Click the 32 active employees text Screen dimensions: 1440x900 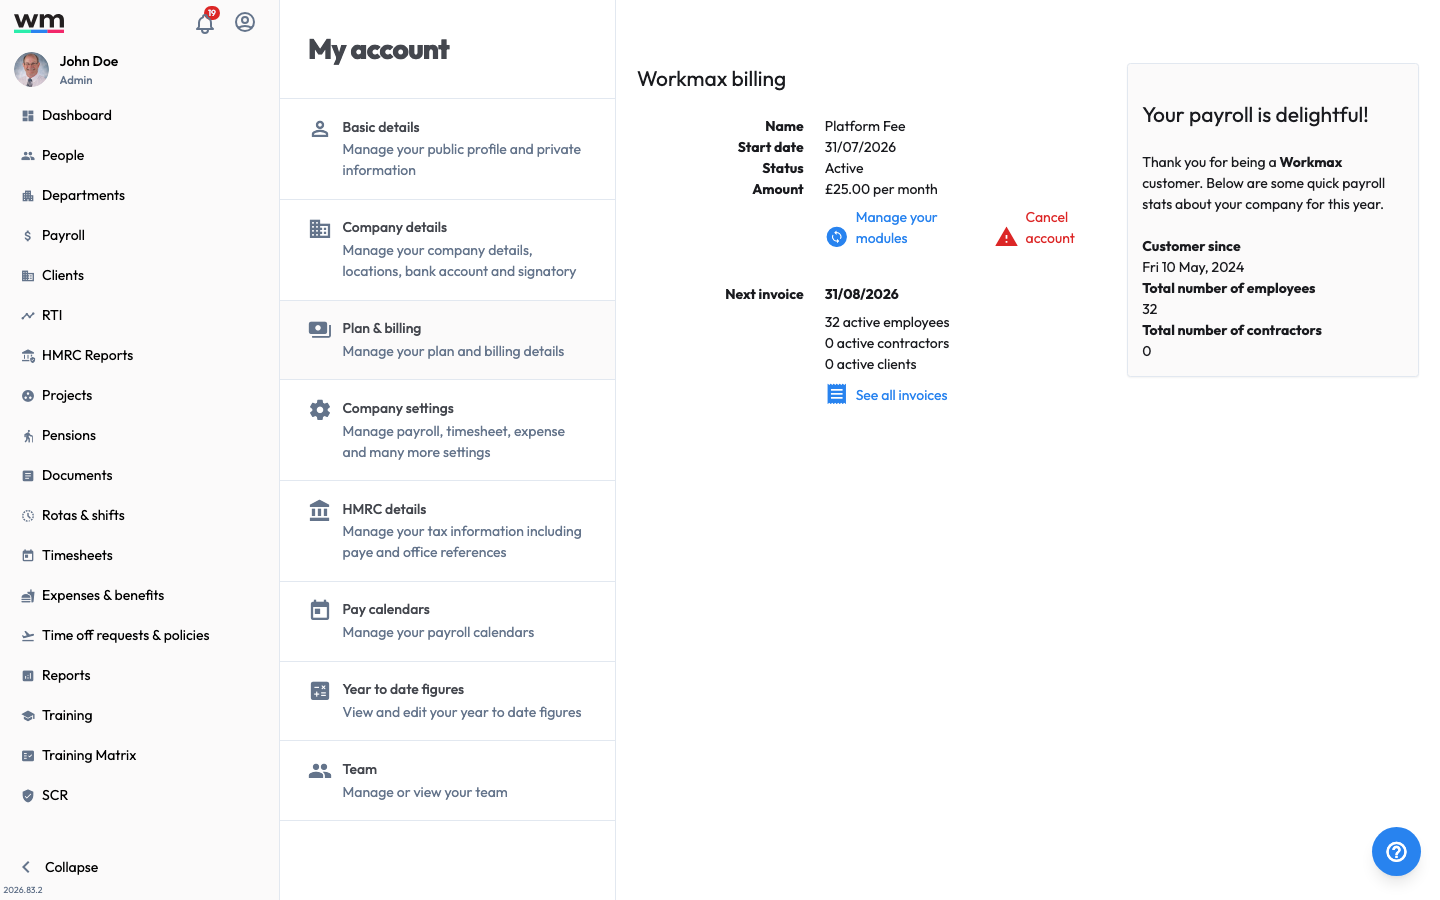[x=887, y=323]
